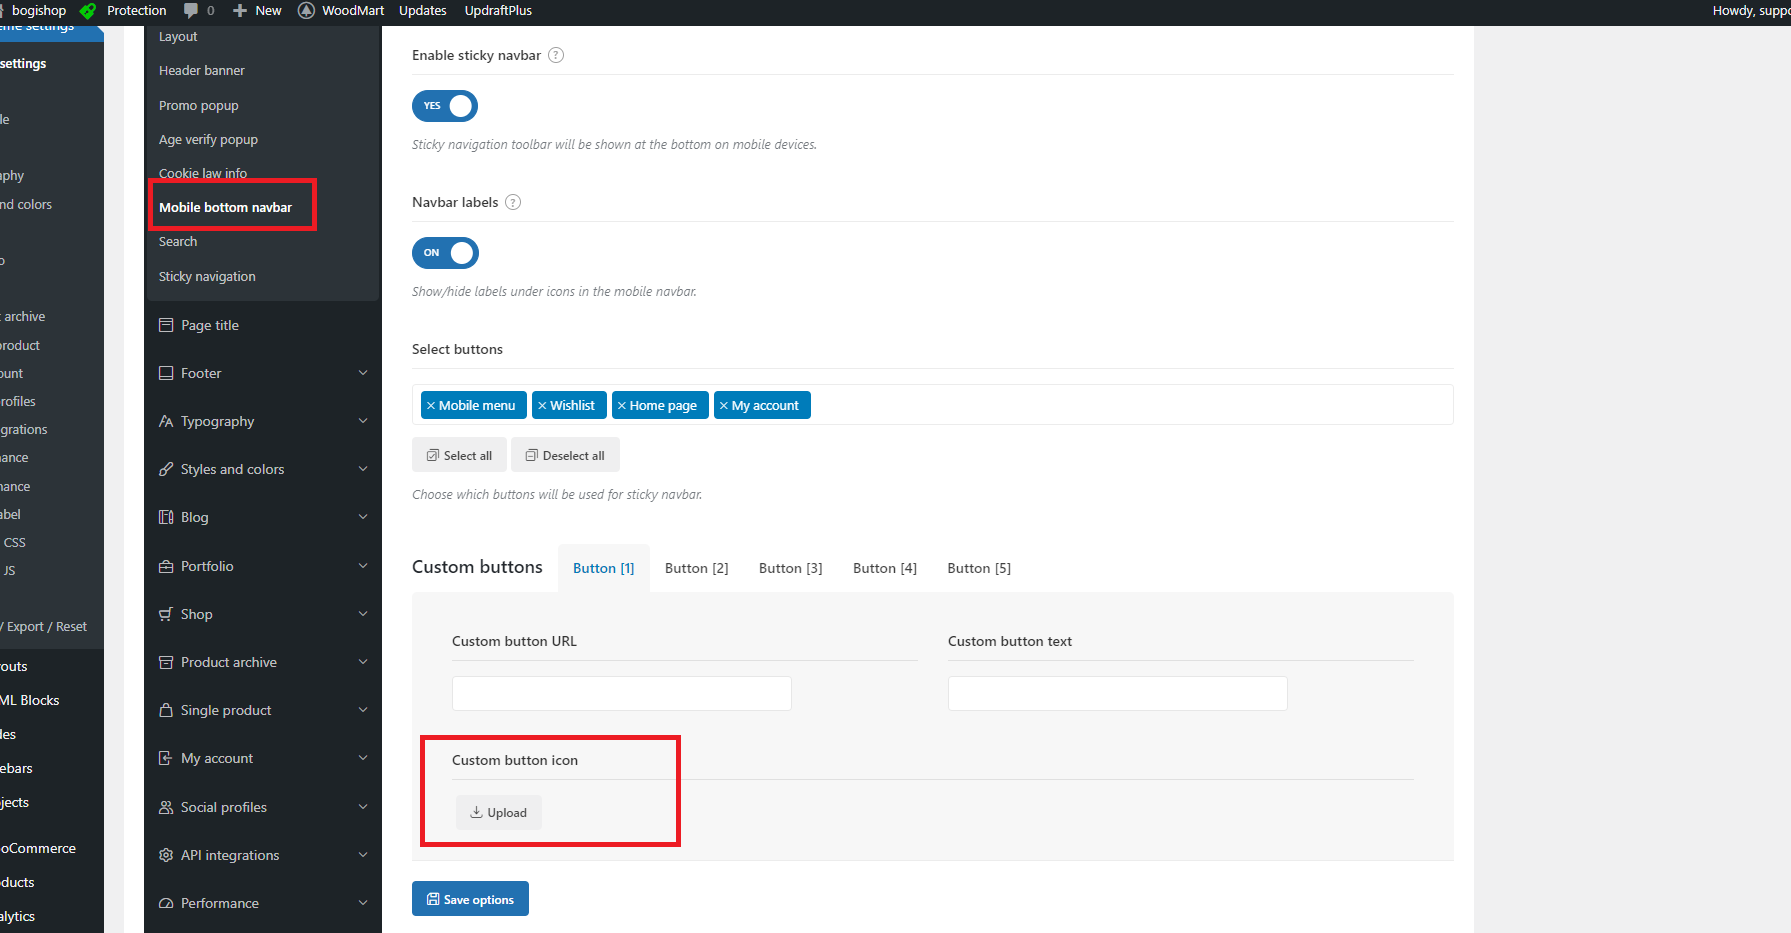Click the help icon beside Enable sticky navbar
This screenshot has height=933, width=1791.
tap(556, 55)
